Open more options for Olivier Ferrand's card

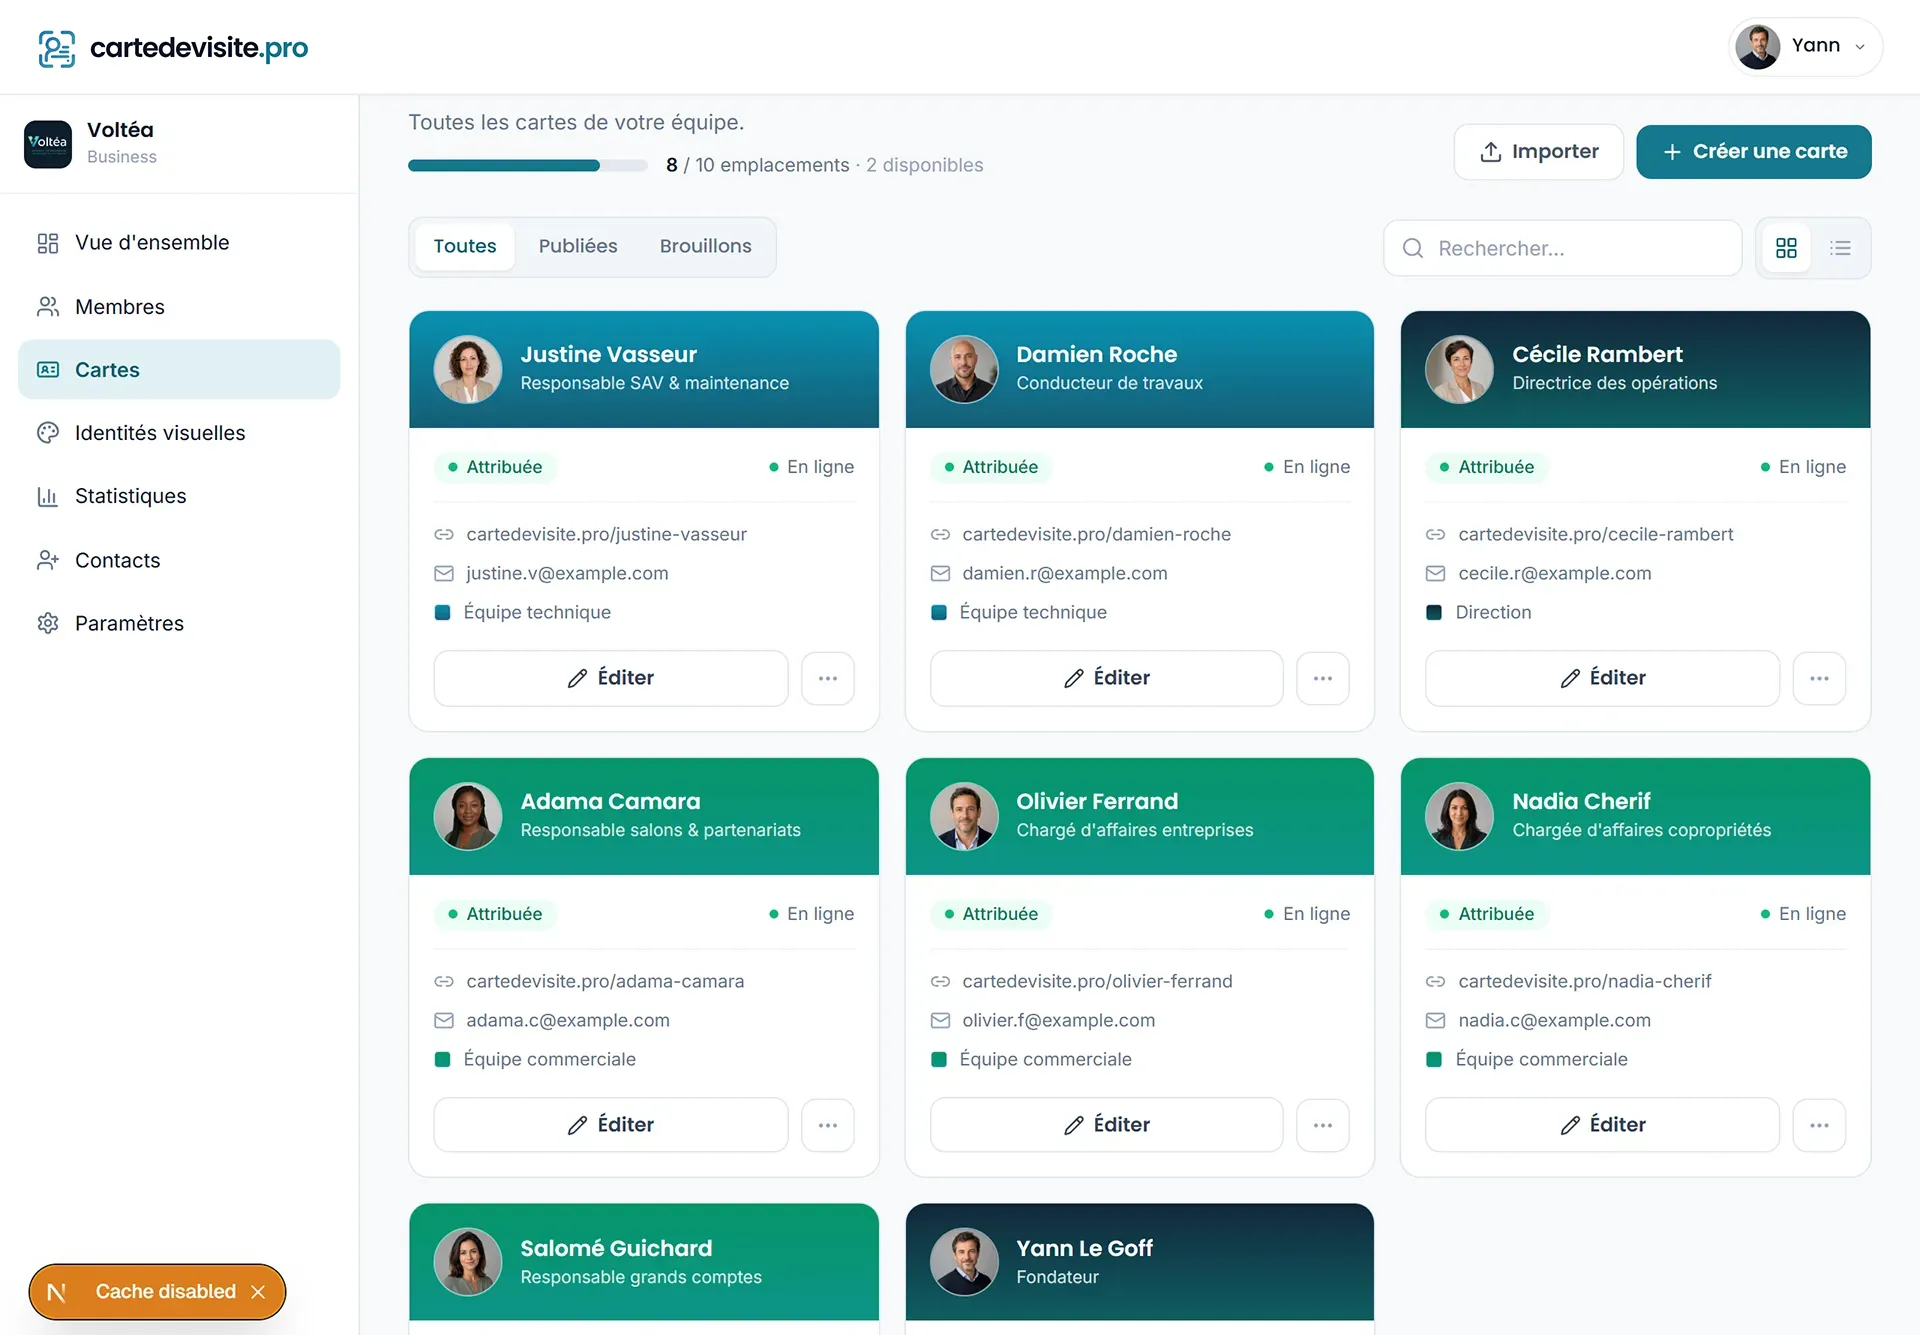[x=1323, y=1125]
